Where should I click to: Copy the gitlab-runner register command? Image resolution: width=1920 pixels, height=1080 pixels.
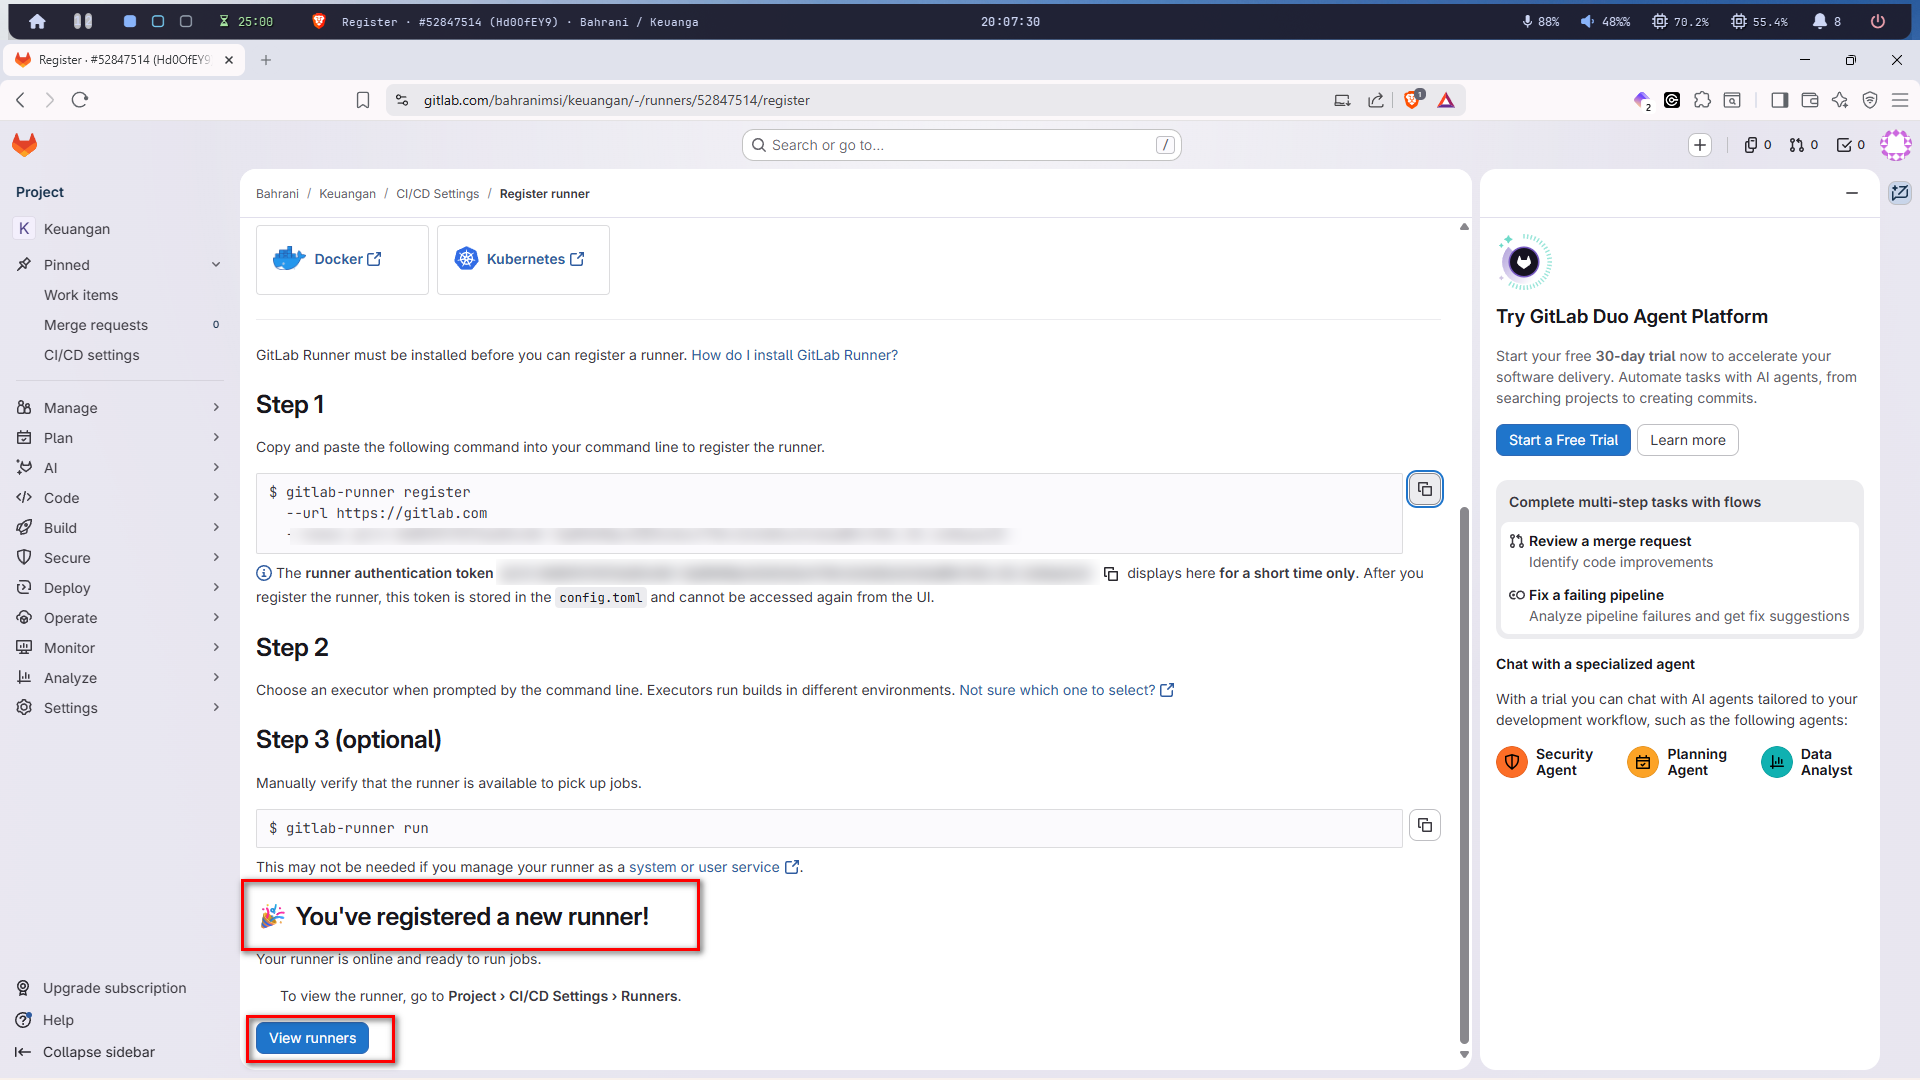click(1424, 489)
